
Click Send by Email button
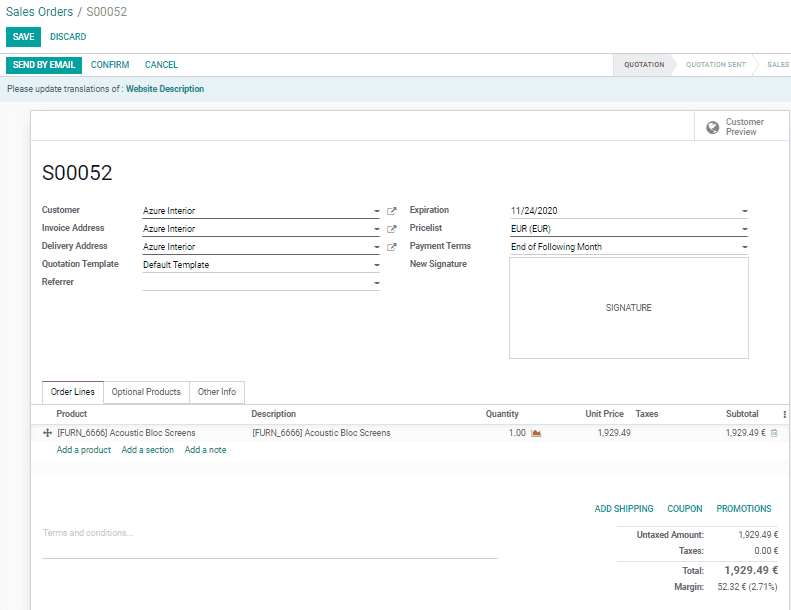click(x=44, y=65)
